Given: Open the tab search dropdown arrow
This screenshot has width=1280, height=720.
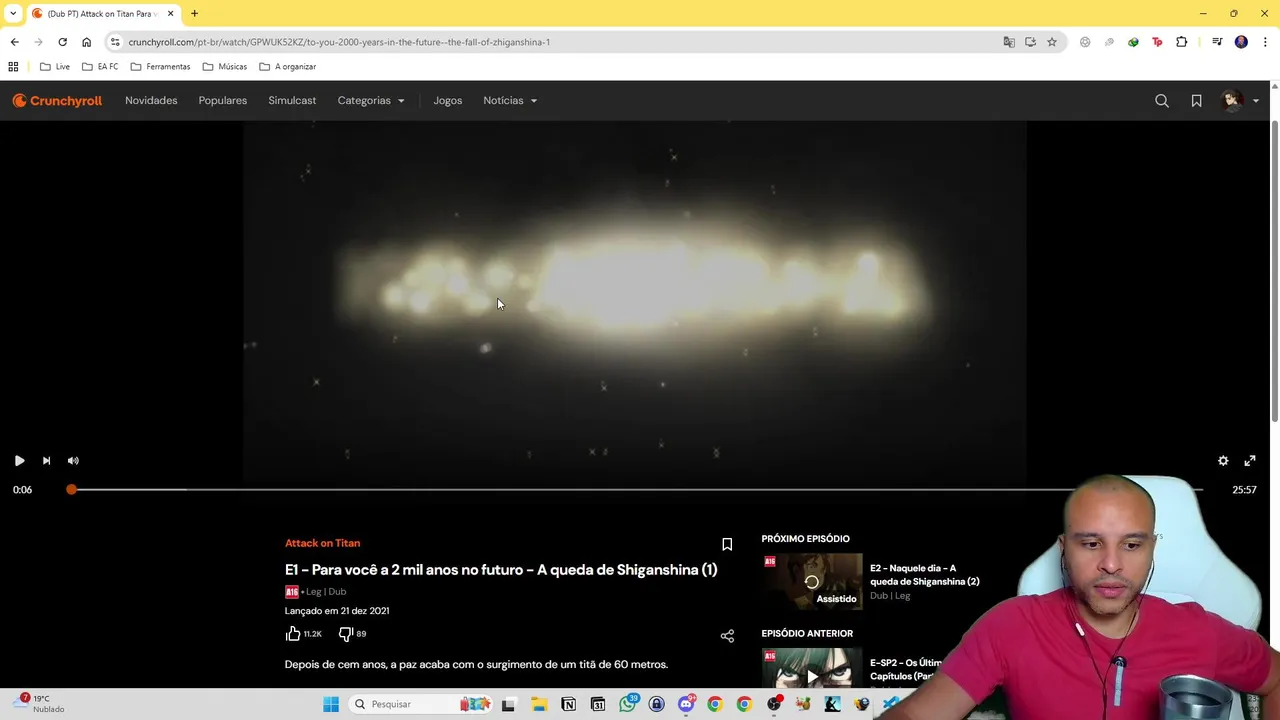Looking at the screenshot, I should click(13, 13).
